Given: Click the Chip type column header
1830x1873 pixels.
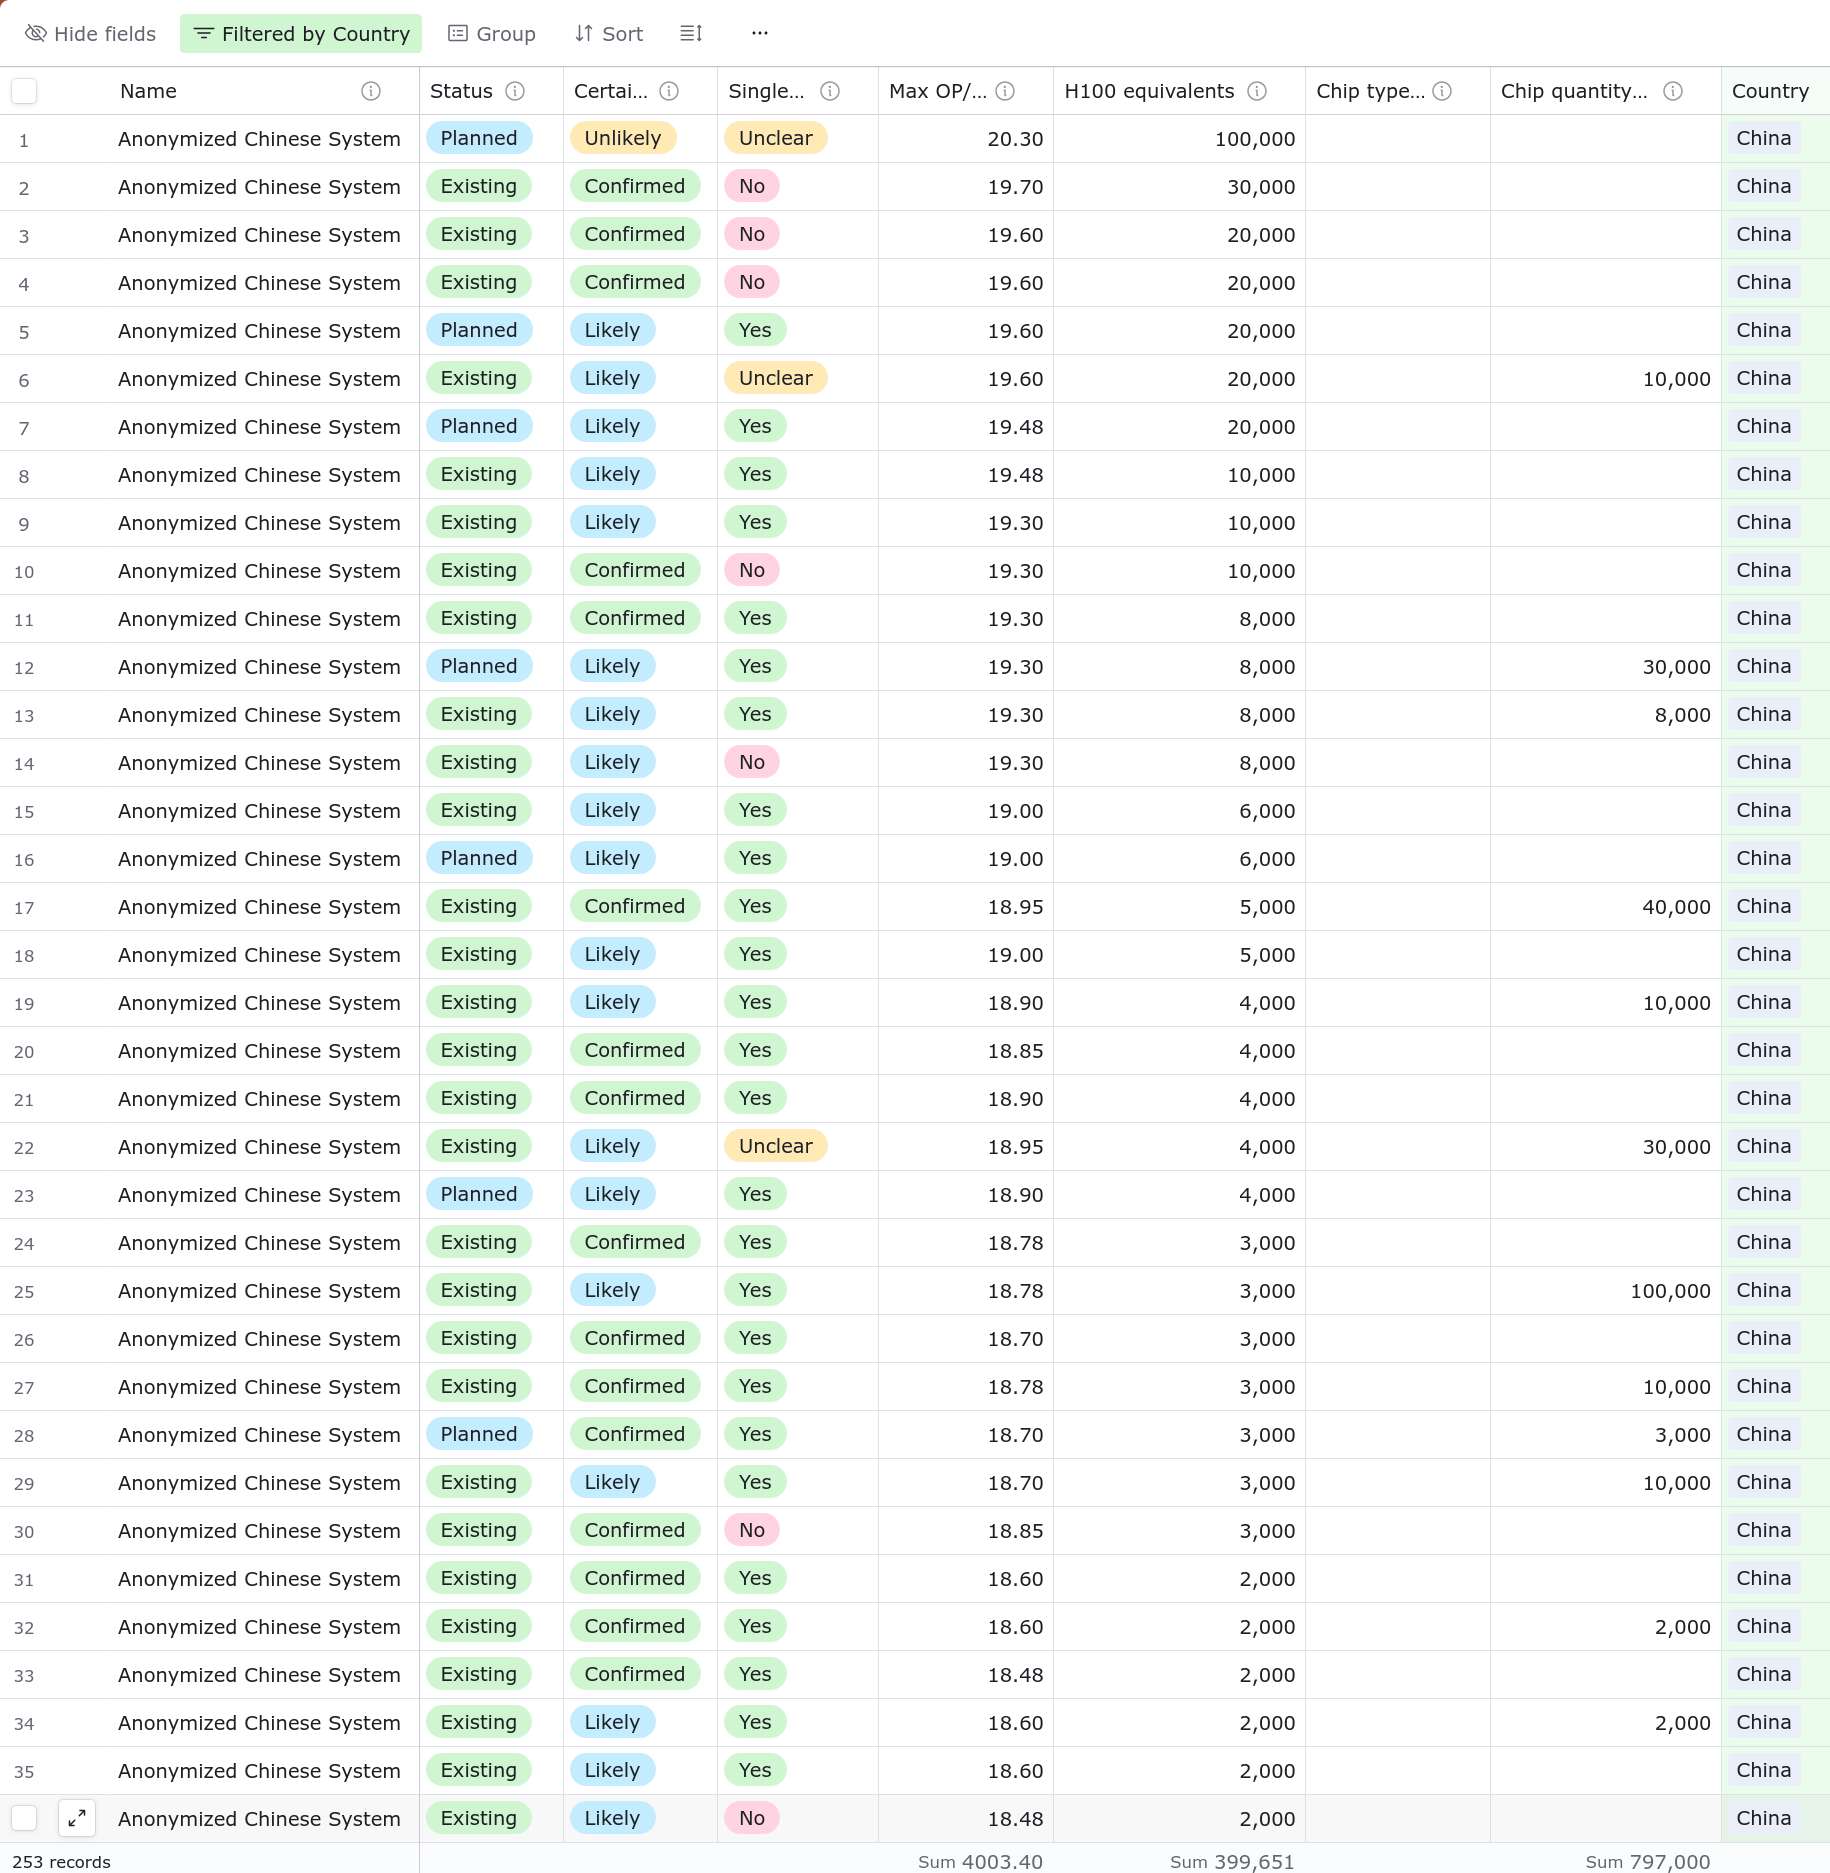Looking at the screenshot, I should coord(1370,91).
